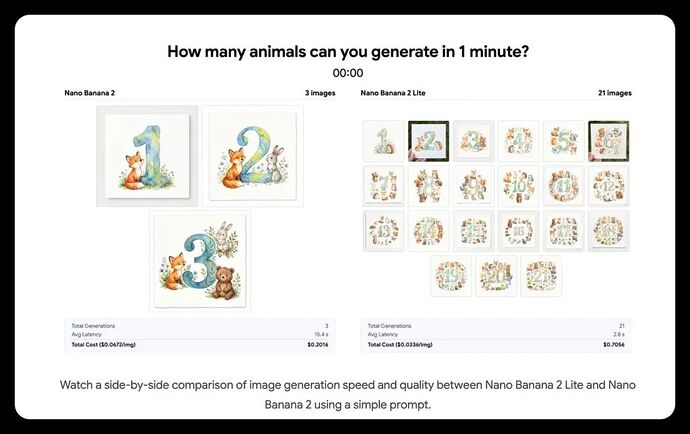This screenshot has height=434, width=690.
Task: Click the 21 images counter label
Action: click(615, 93)
